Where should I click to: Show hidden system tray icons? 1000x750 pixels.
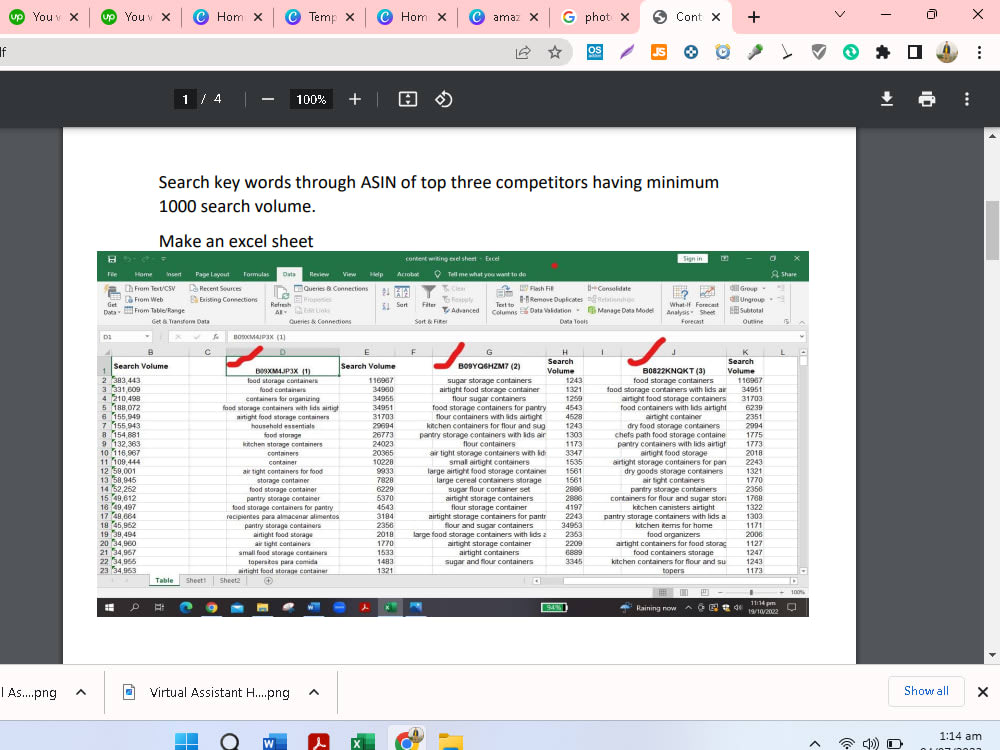(814, 744)
